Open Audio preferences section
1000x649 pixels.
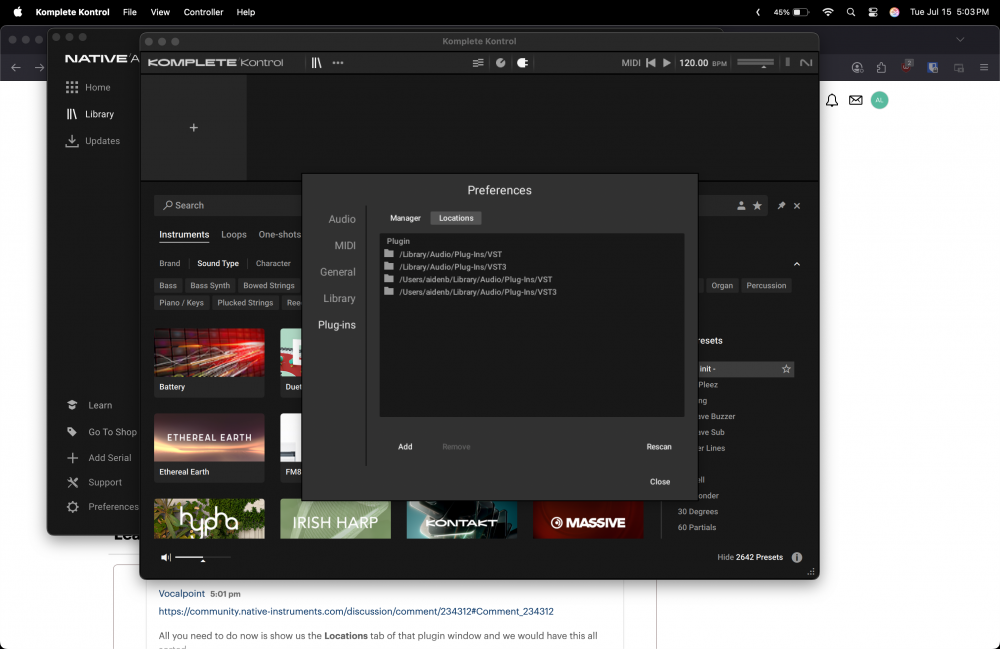pos(342,219)
